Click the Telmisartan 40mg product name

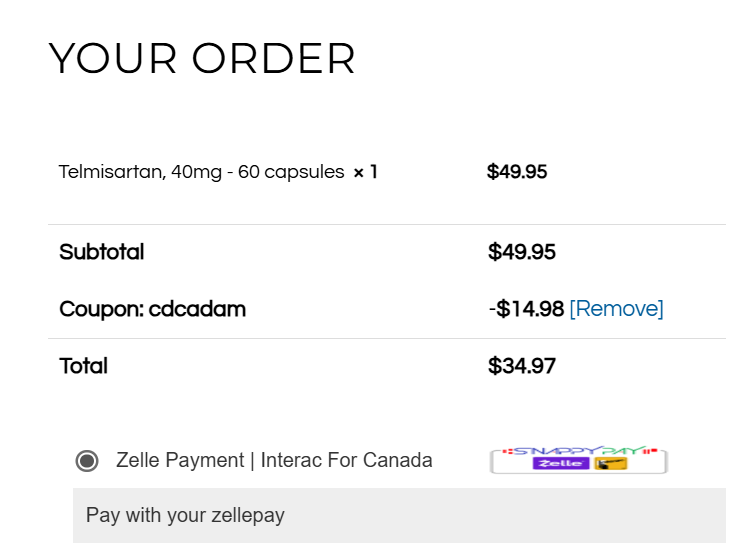pos(201,172)
